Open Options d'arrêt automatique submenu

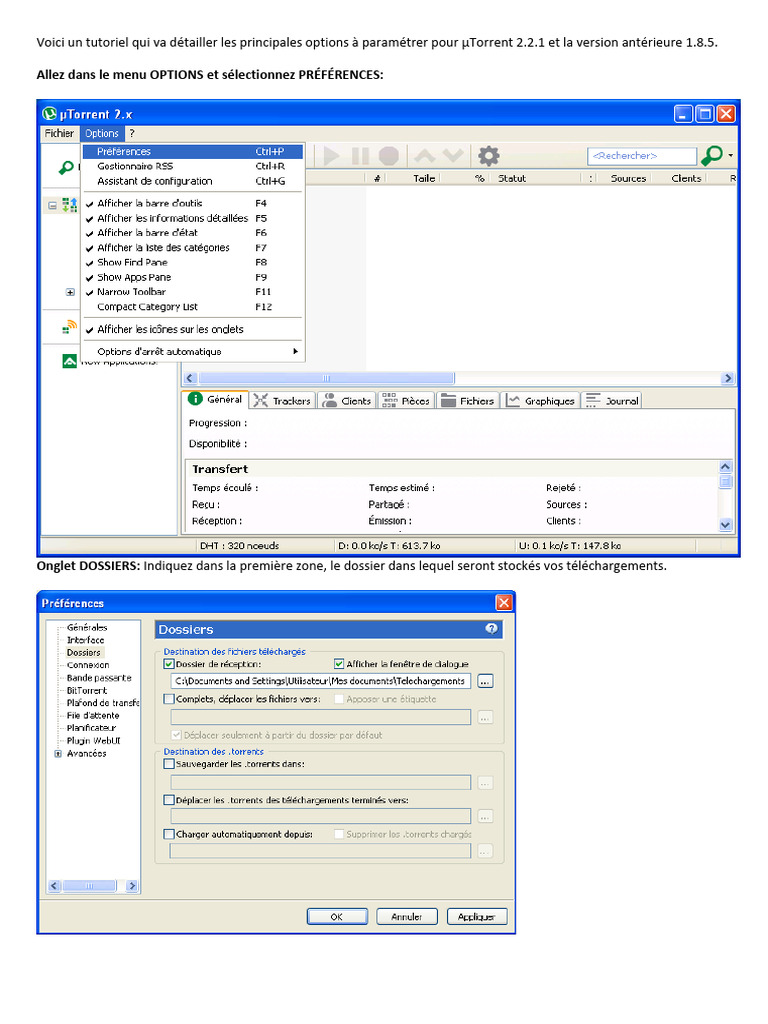tap(193, 351)
